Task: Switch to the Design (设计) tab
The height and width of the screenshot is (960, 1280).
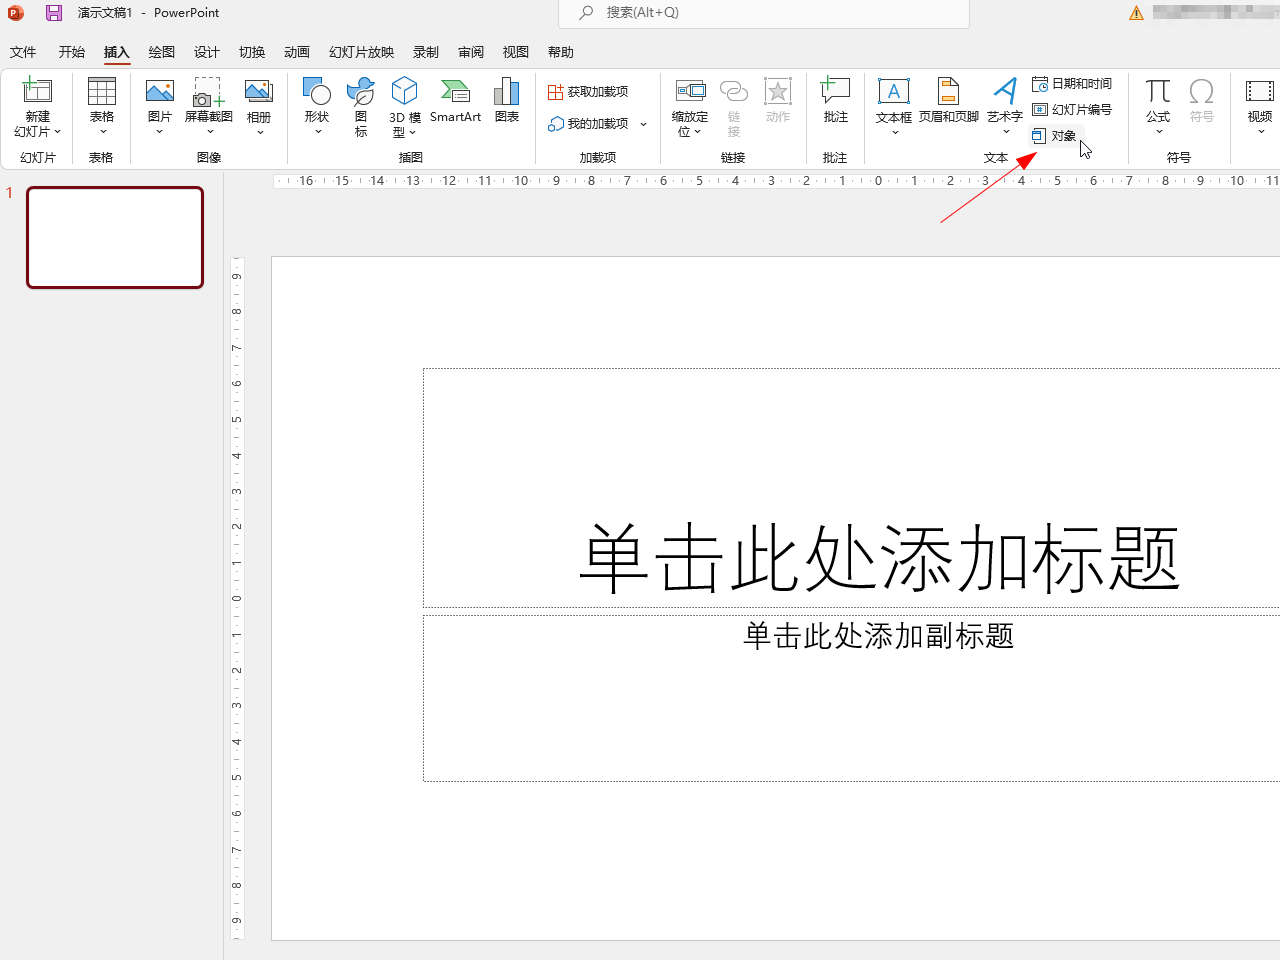Action: coord(206,52)
